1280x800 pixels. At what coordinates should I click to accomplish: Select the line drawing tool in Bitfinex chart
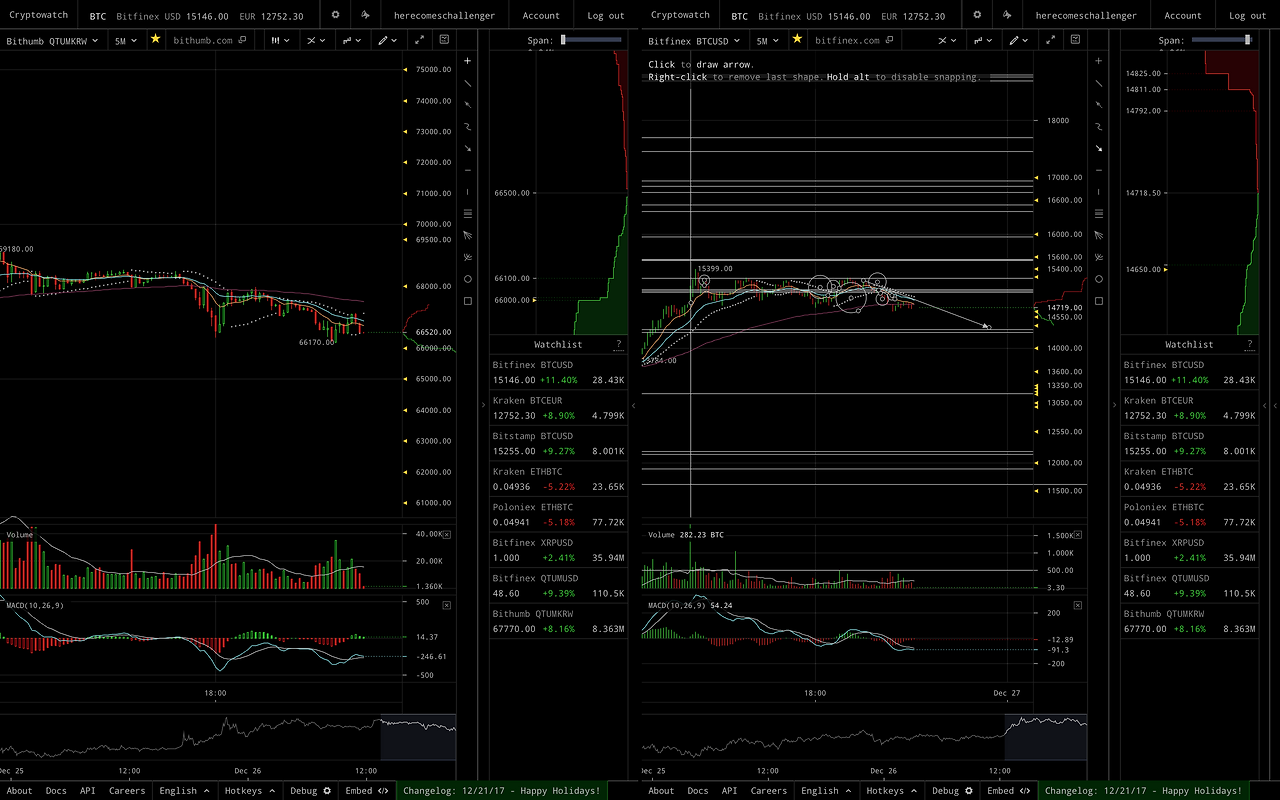(1099, 83)
